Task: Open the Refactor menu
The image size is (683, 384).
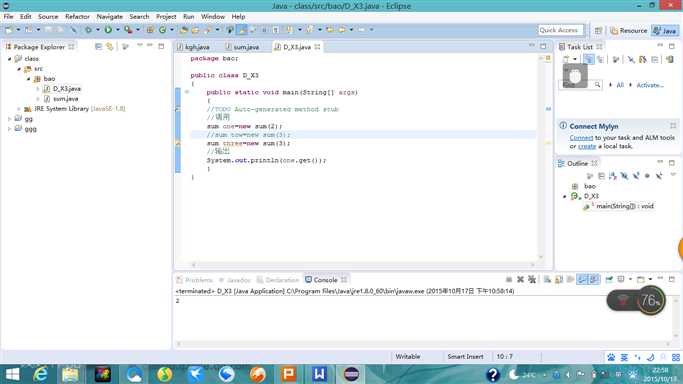Action: 77,17
